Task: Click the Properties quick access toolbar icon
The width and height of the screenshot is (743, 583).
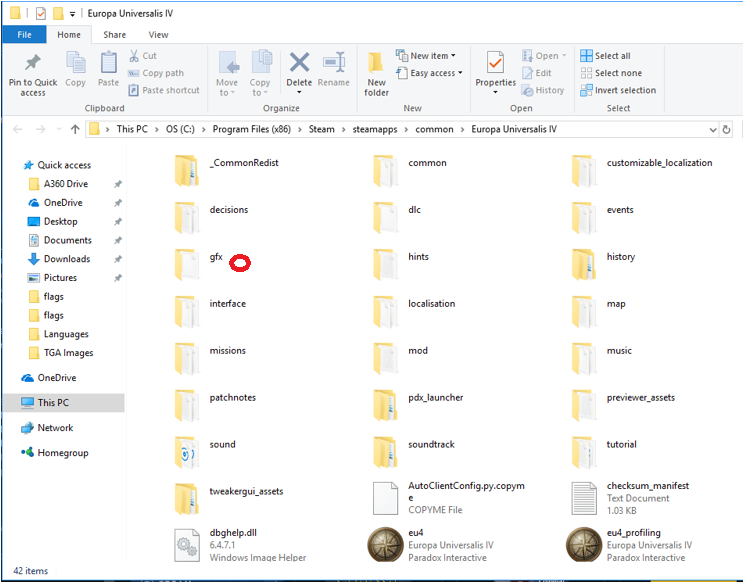Action: [x=41, y=14]
